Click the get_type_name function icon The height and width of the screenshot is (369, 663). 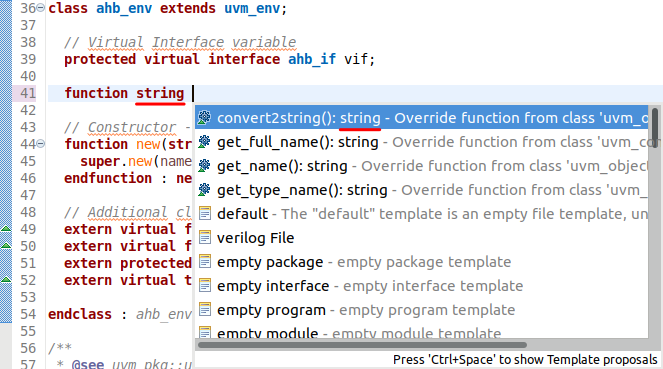coord(205,190)
